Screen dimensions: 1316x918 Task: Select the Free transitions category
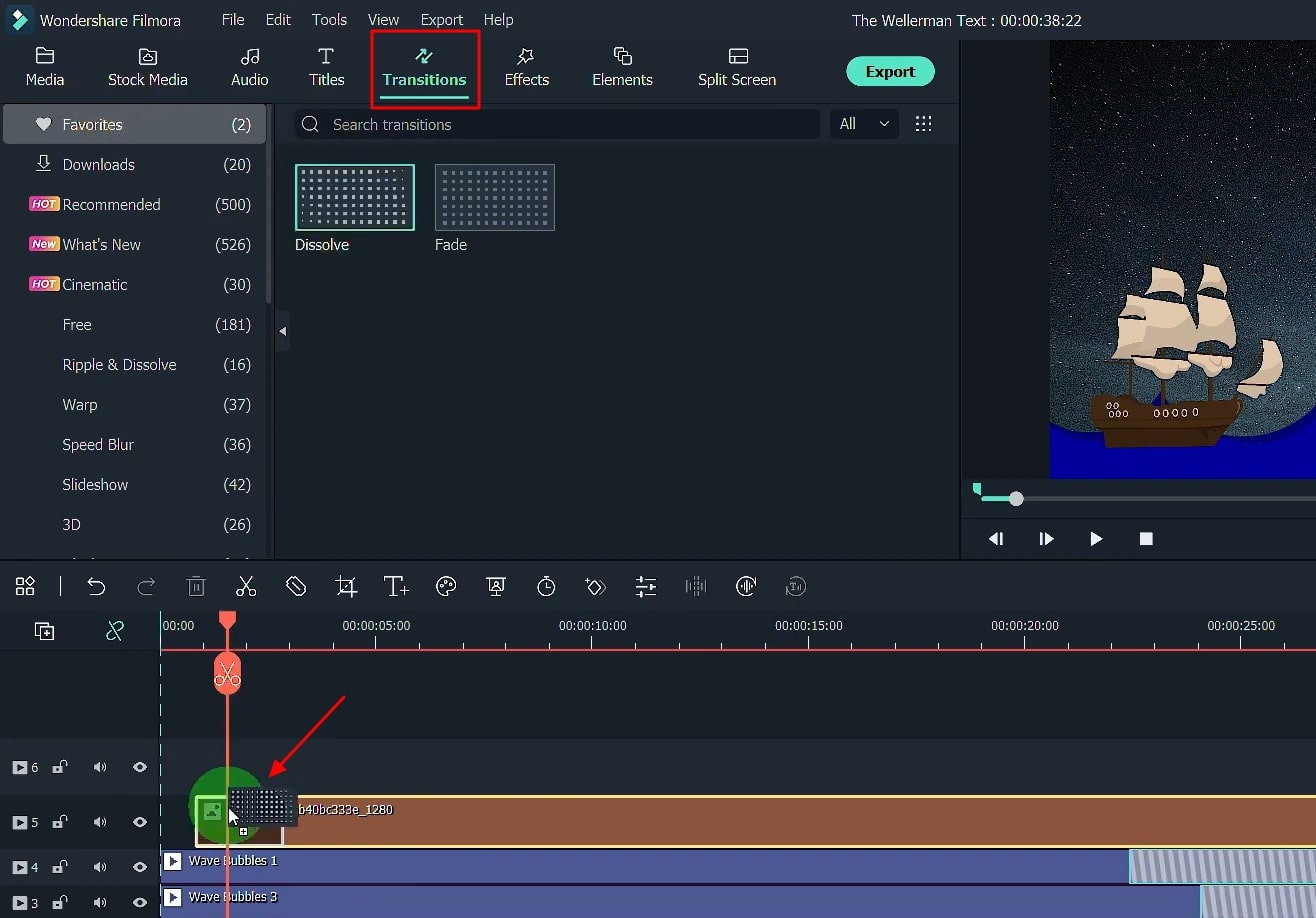(134, 324)
